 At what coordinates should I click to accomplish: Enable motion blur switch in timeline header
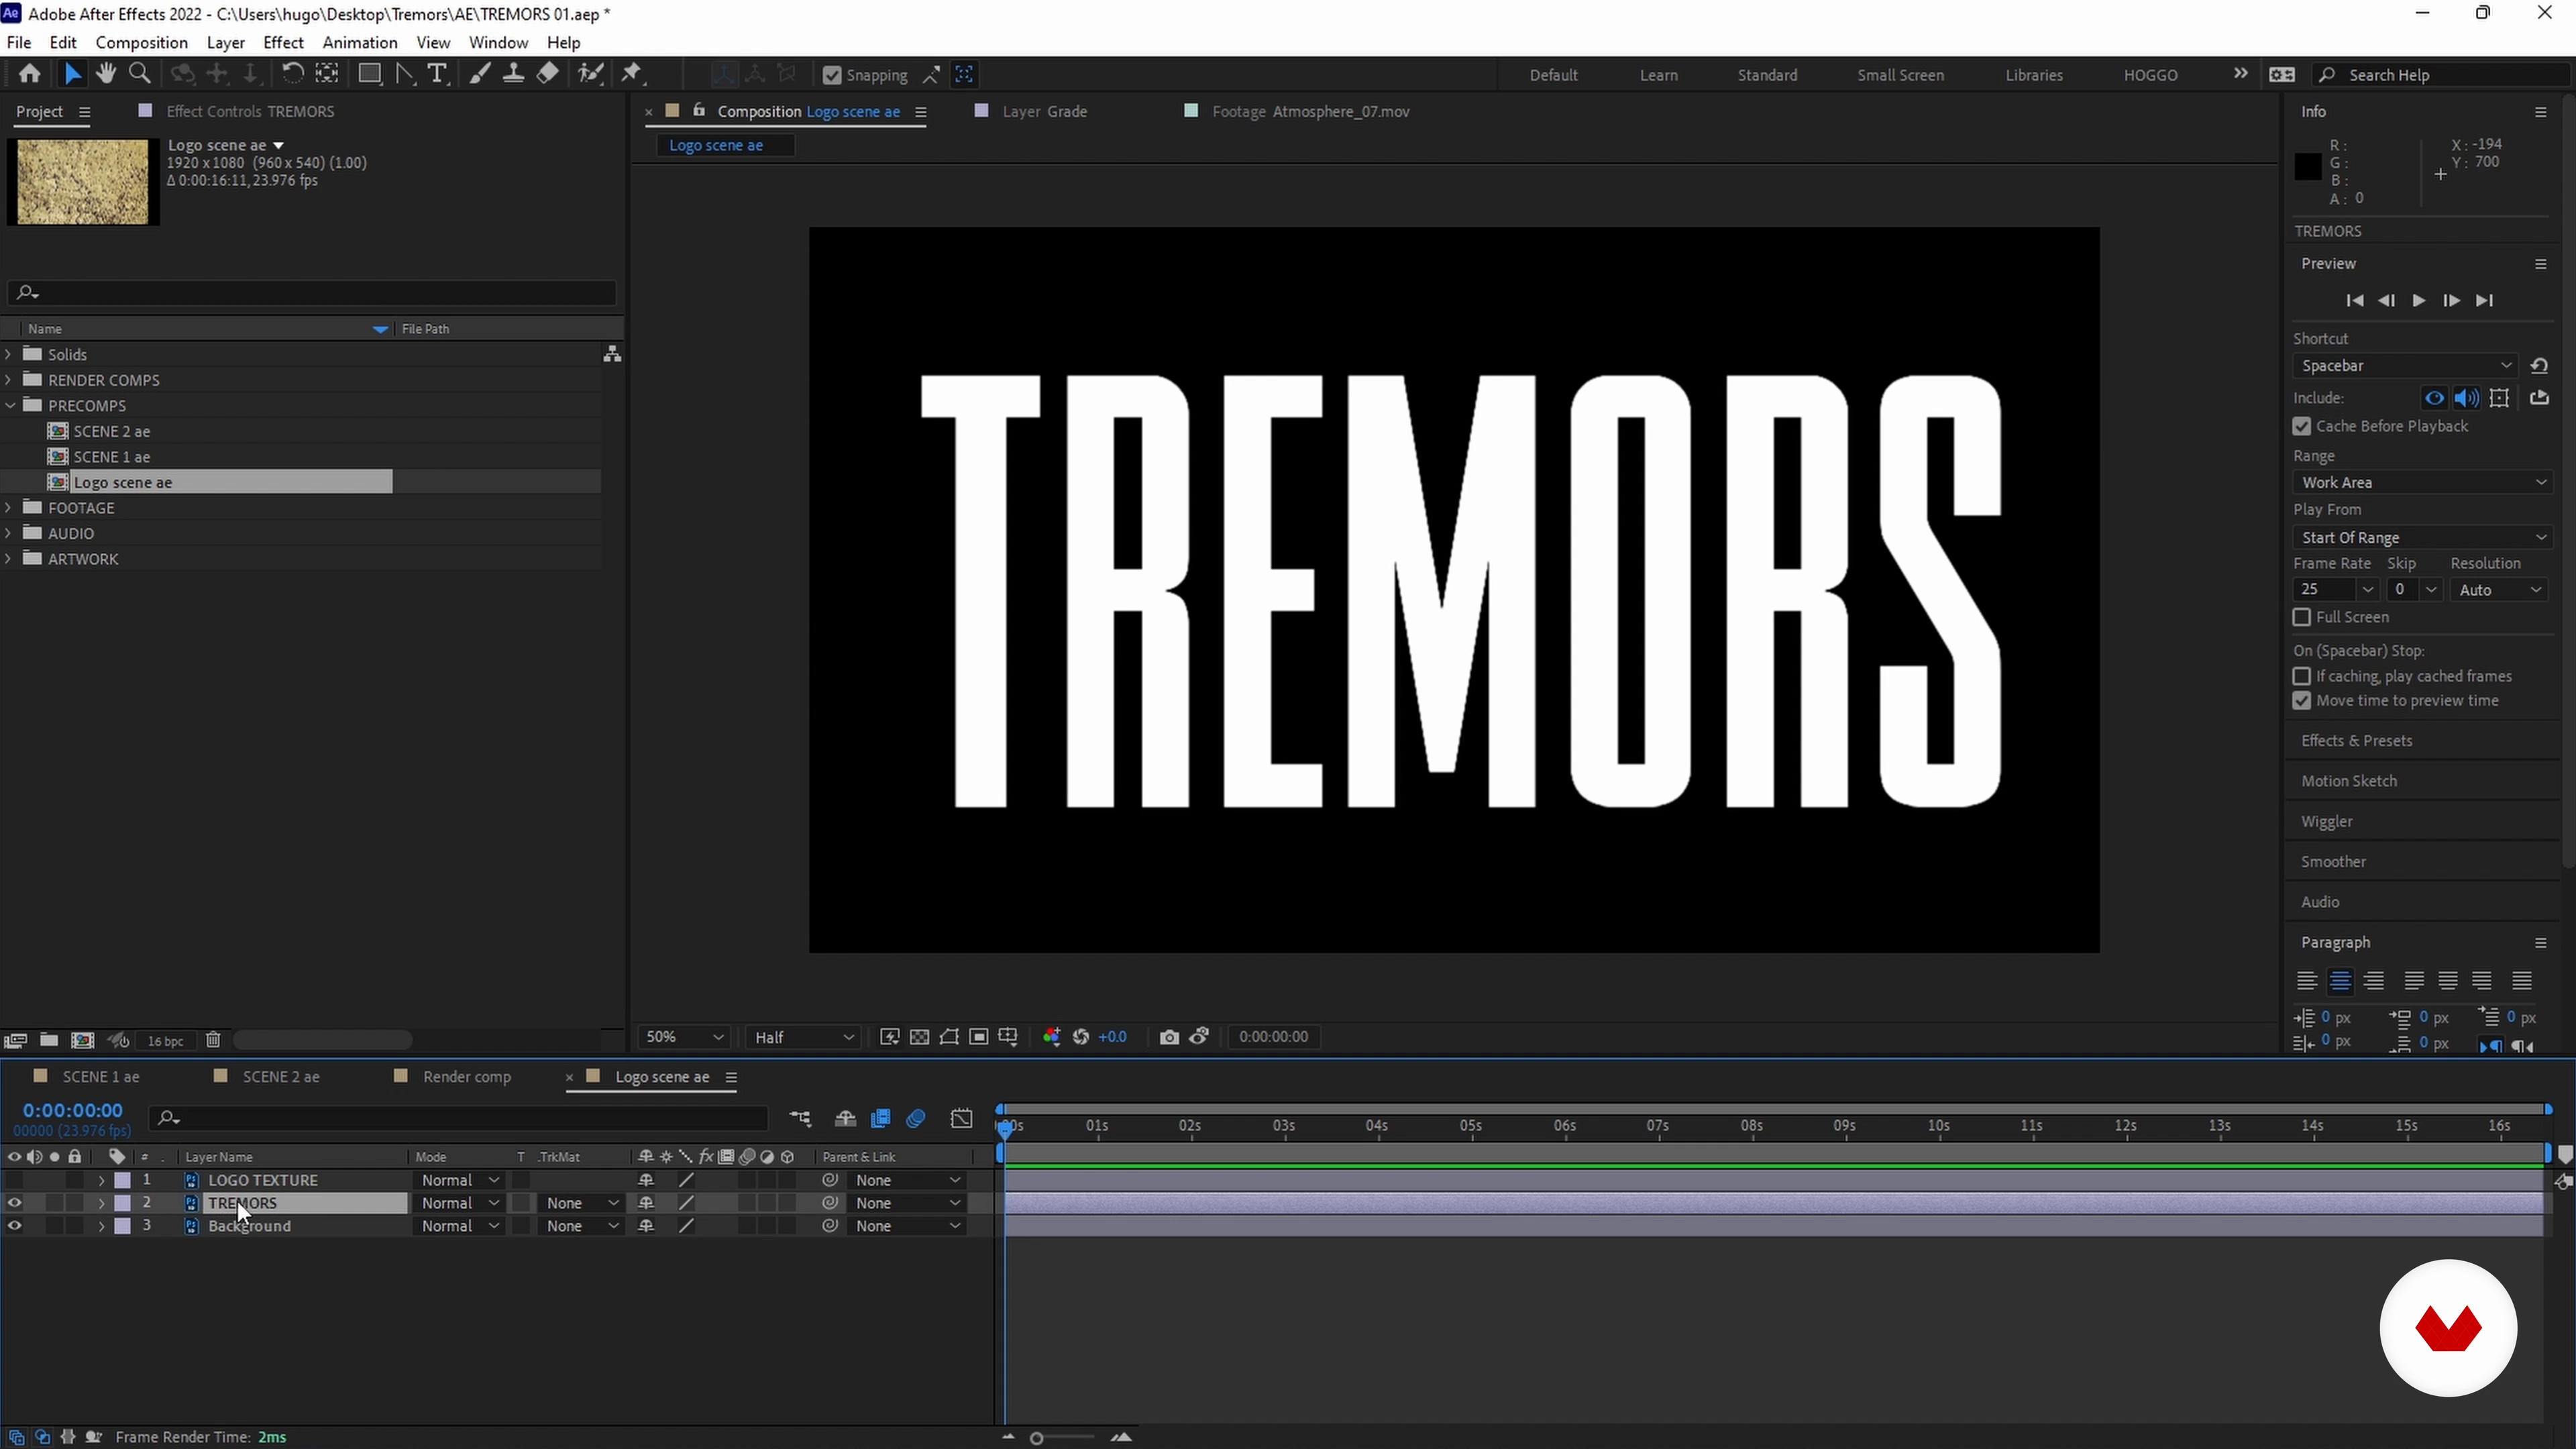click(x=916, y=1119)
